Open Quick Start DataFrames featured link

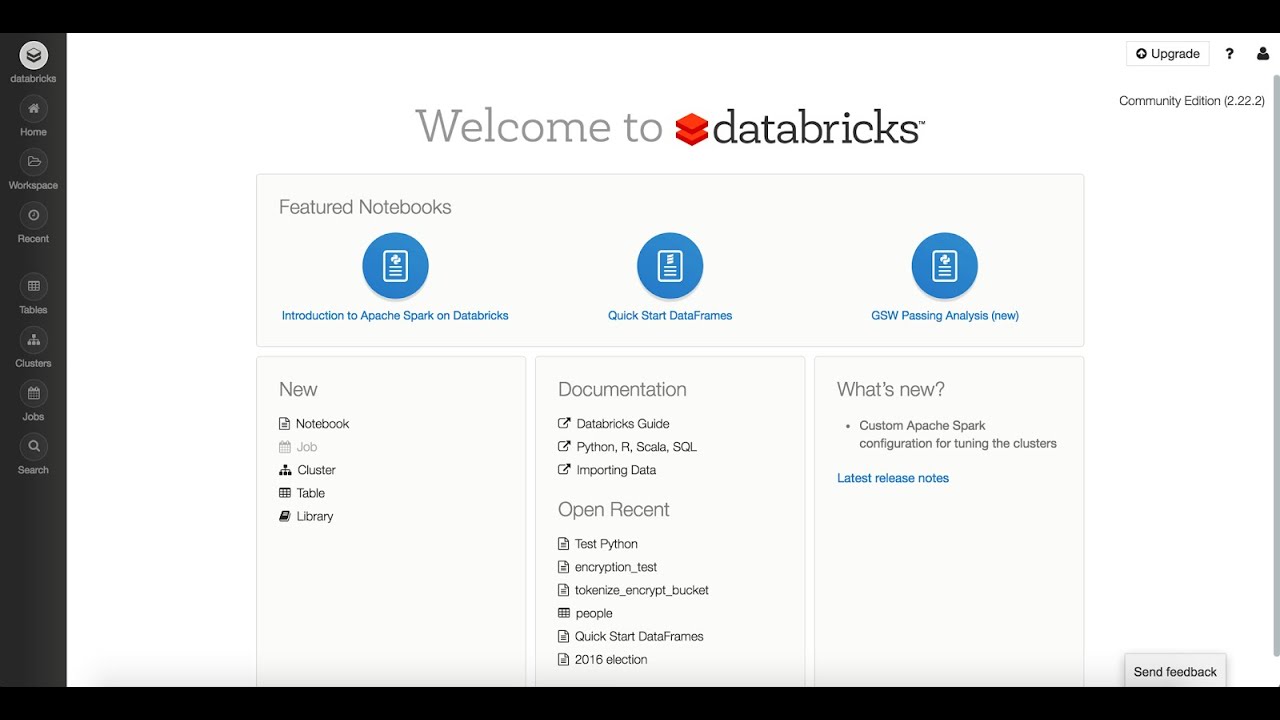pyautogui.click(x=670, y=315)
